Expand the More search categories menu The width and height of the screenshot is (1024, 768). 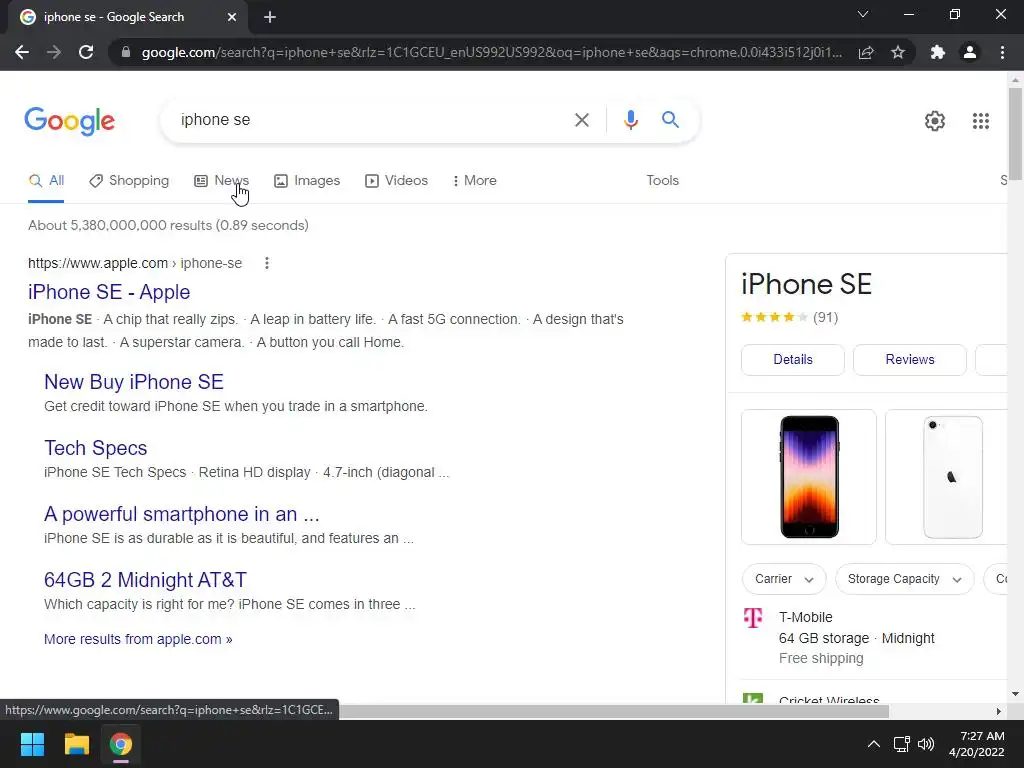click(474, 181)
